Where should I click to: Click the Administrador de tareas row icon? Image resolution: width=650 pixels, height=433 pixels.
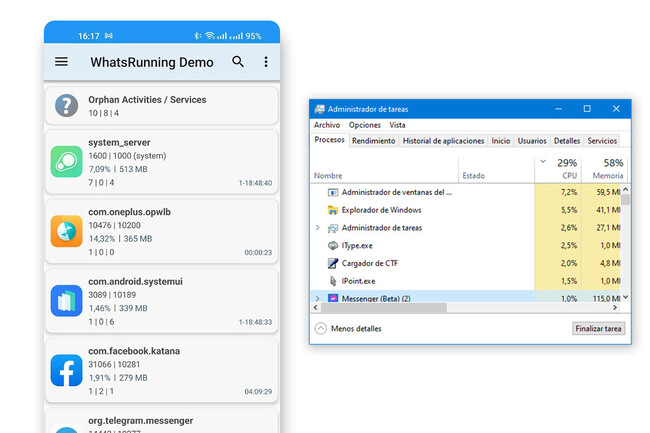[333, 228]
